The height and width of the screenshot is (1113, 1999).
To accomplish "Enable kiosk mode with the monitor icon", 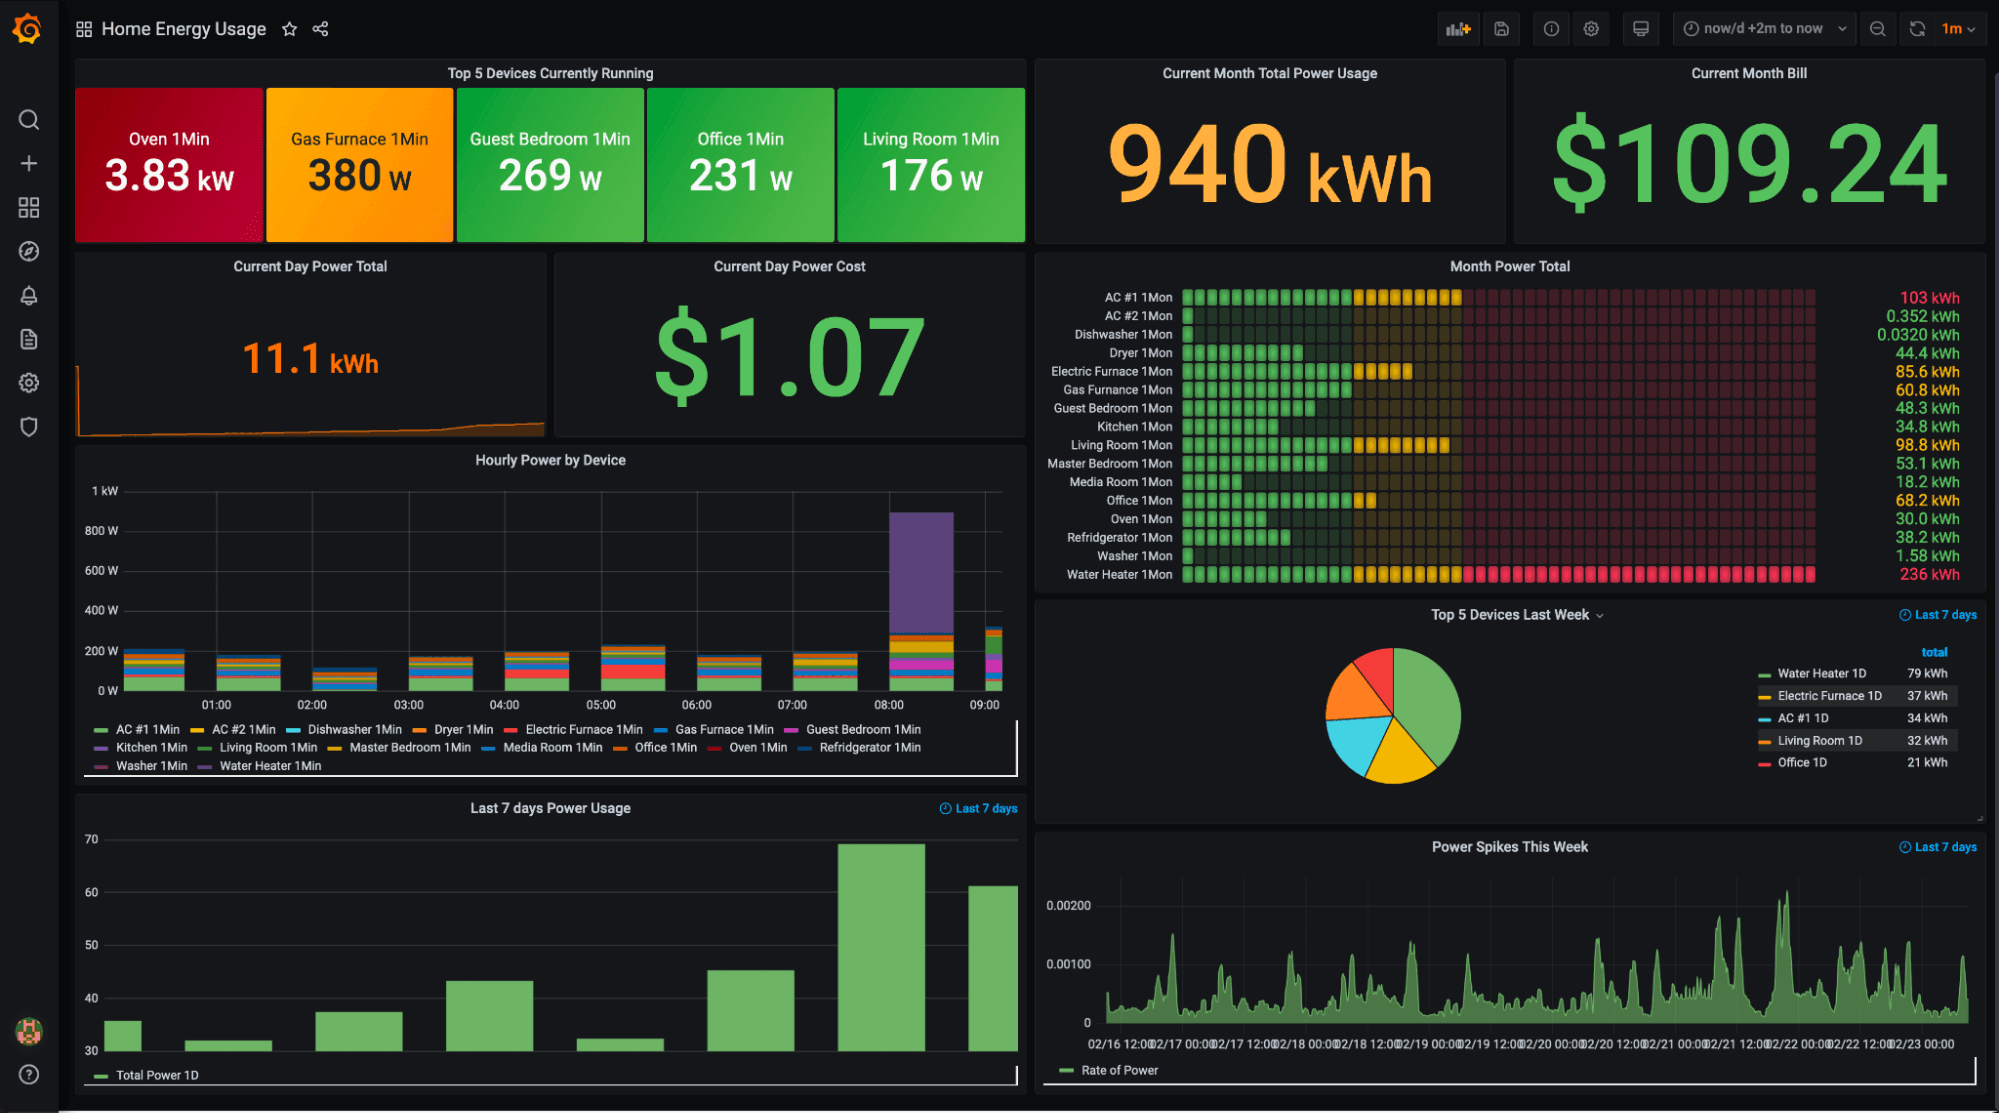I will [x=1640, y=28].
